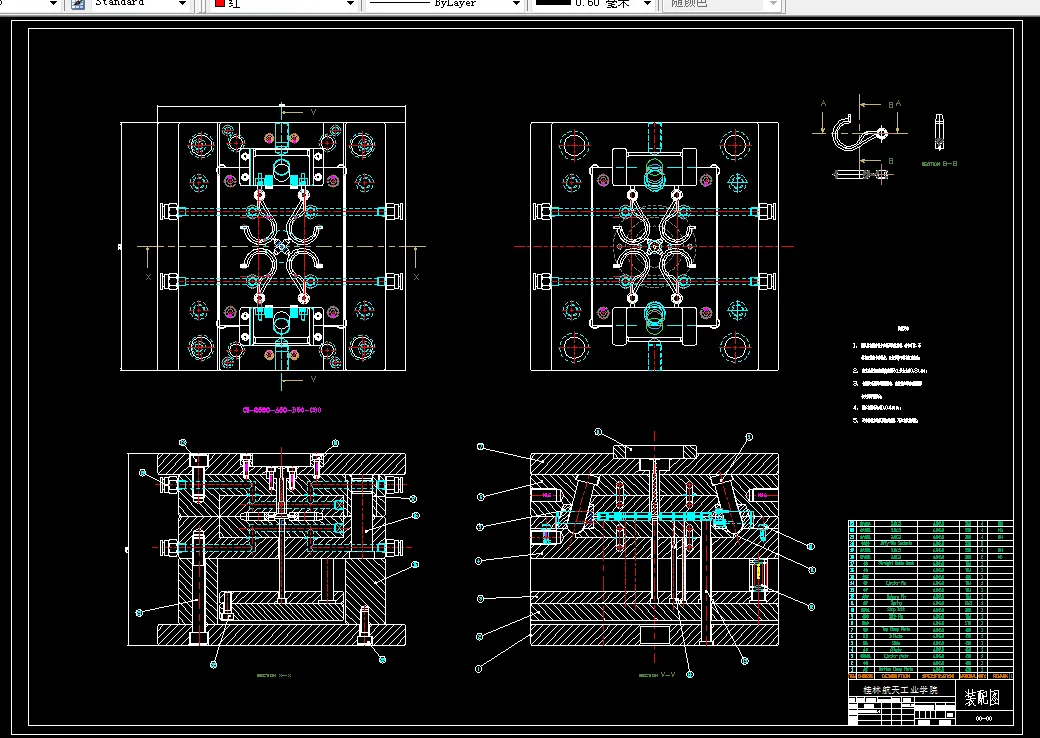Viewport: 1040px width, 738px height.
Task: Click the greyed-out 随颜色 plot style dropdown
Action: (724, 4)
